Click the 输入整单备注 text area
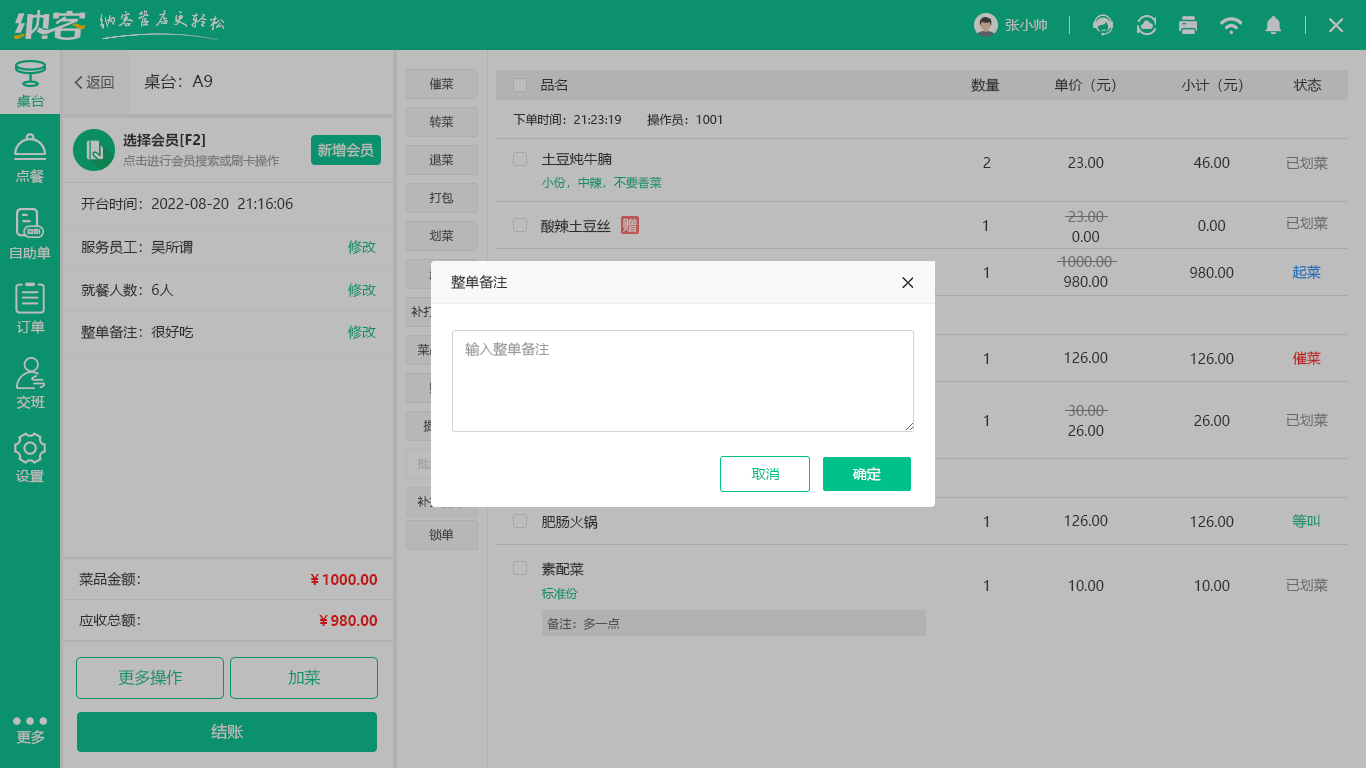 click(683, 381)
